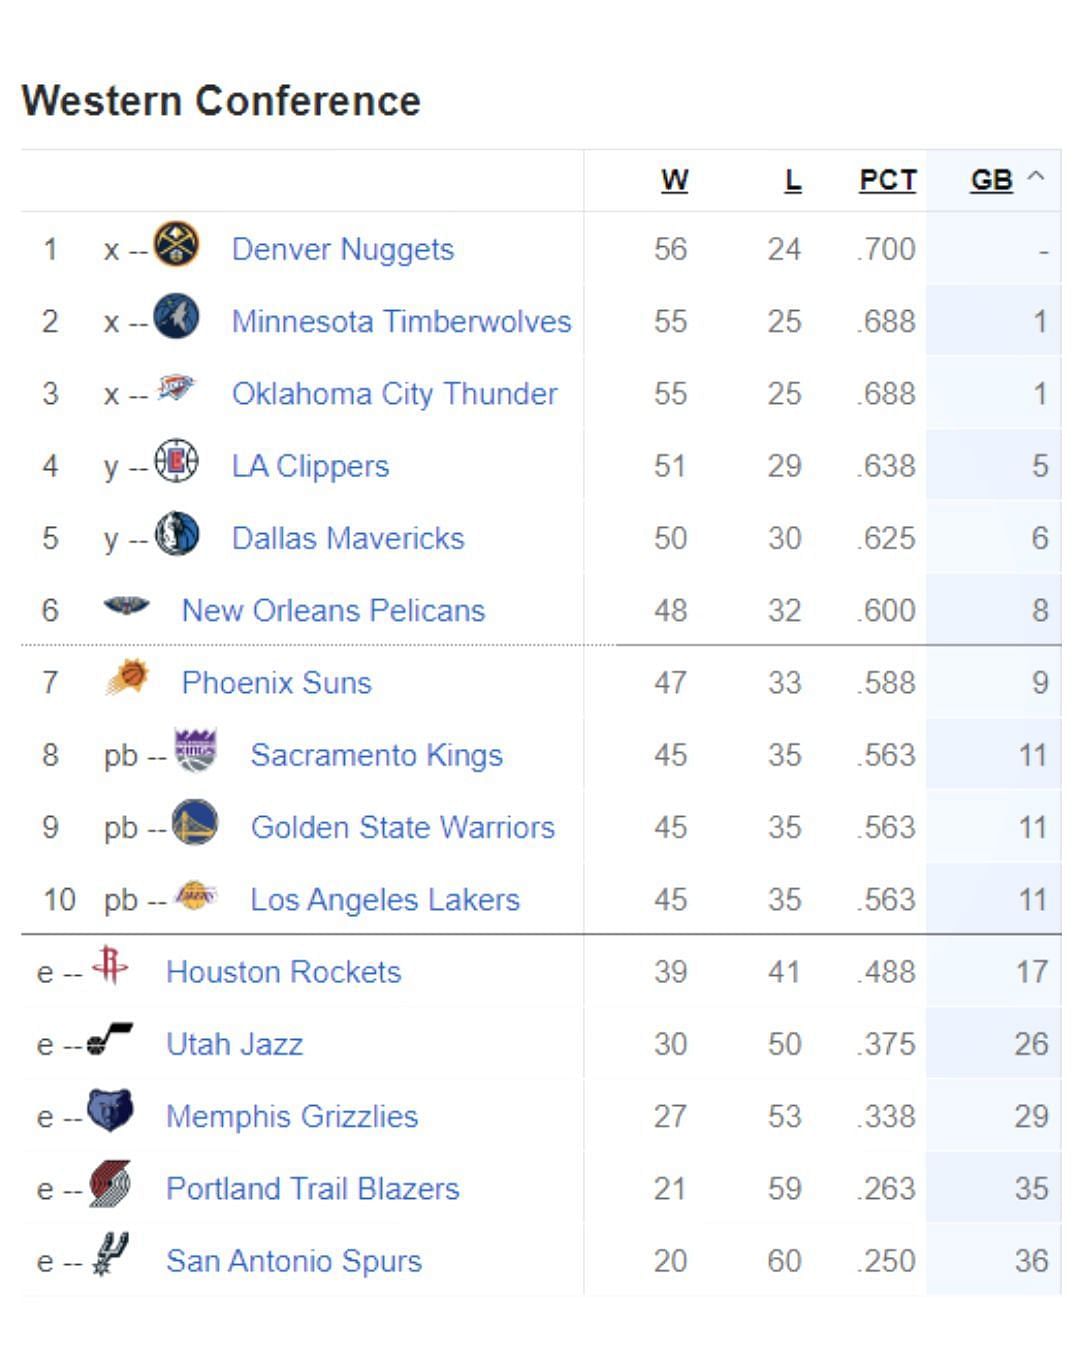The image size is (1080, 1350).
Task: Click the Memphis Grizzlies logo icon
Action: (110, 1111)
